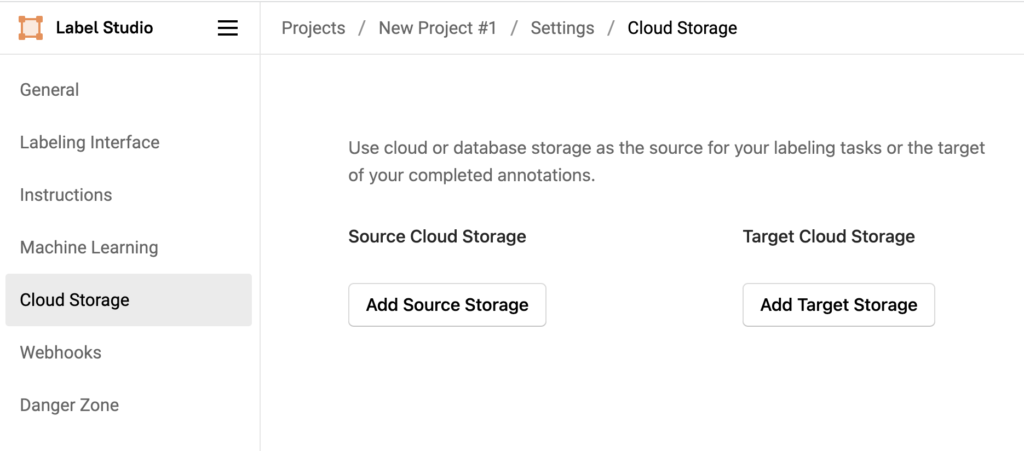Click the Source Cloud Storage heading
The image size is (1024, 451).
tap(437, 236)
